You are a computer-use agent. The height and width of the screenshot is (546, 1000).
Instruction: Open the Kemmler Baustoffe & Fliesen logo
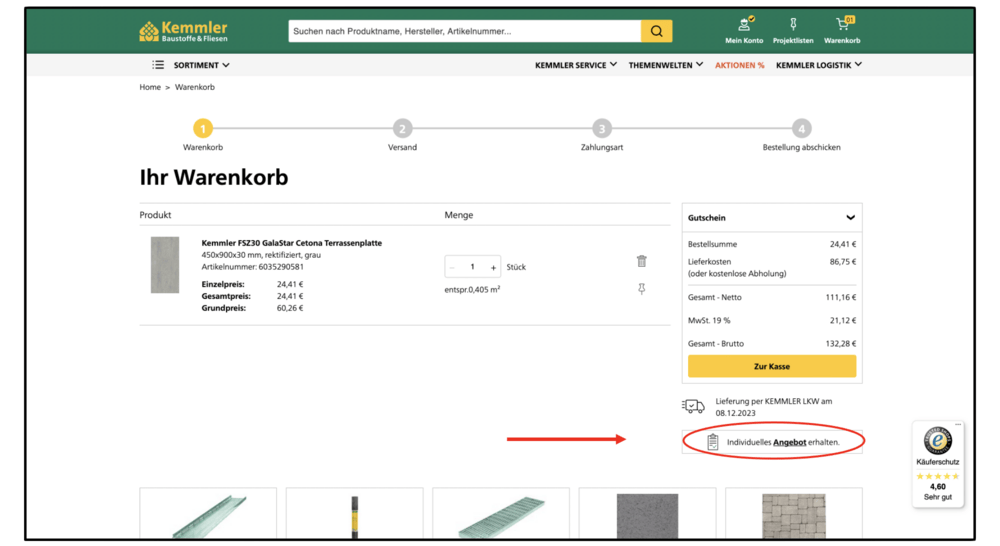click(183, 31)
